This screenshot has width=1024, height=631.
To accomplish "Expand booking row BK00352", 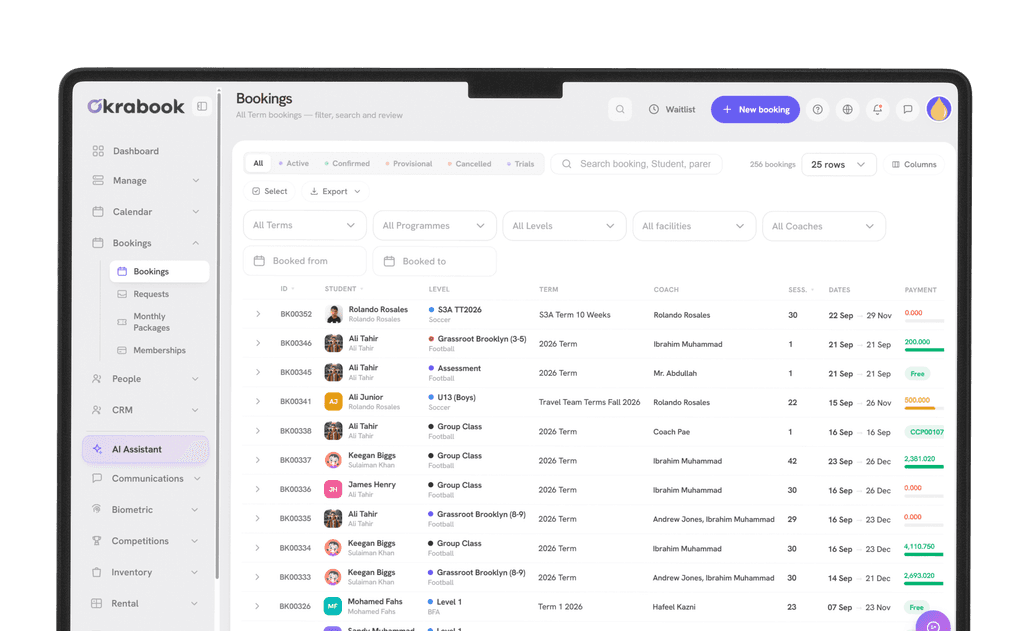I will point(258,314).
